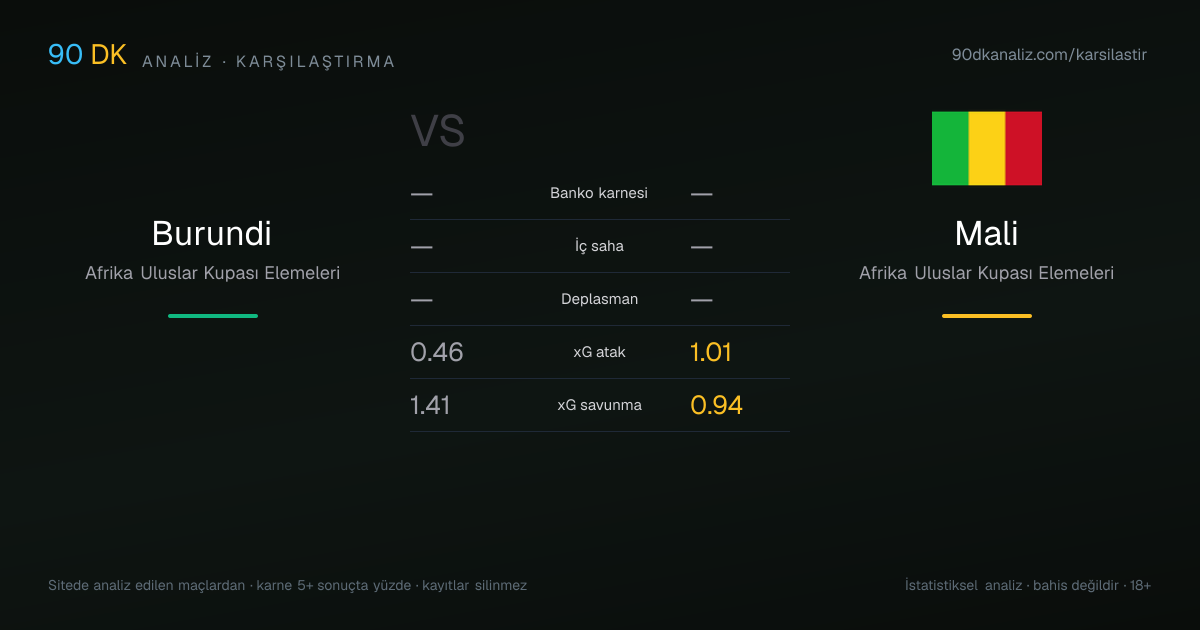Viewport: 1200px width, 630px height.
Task: Click the İç saha row label
Action: click(599, 246)
